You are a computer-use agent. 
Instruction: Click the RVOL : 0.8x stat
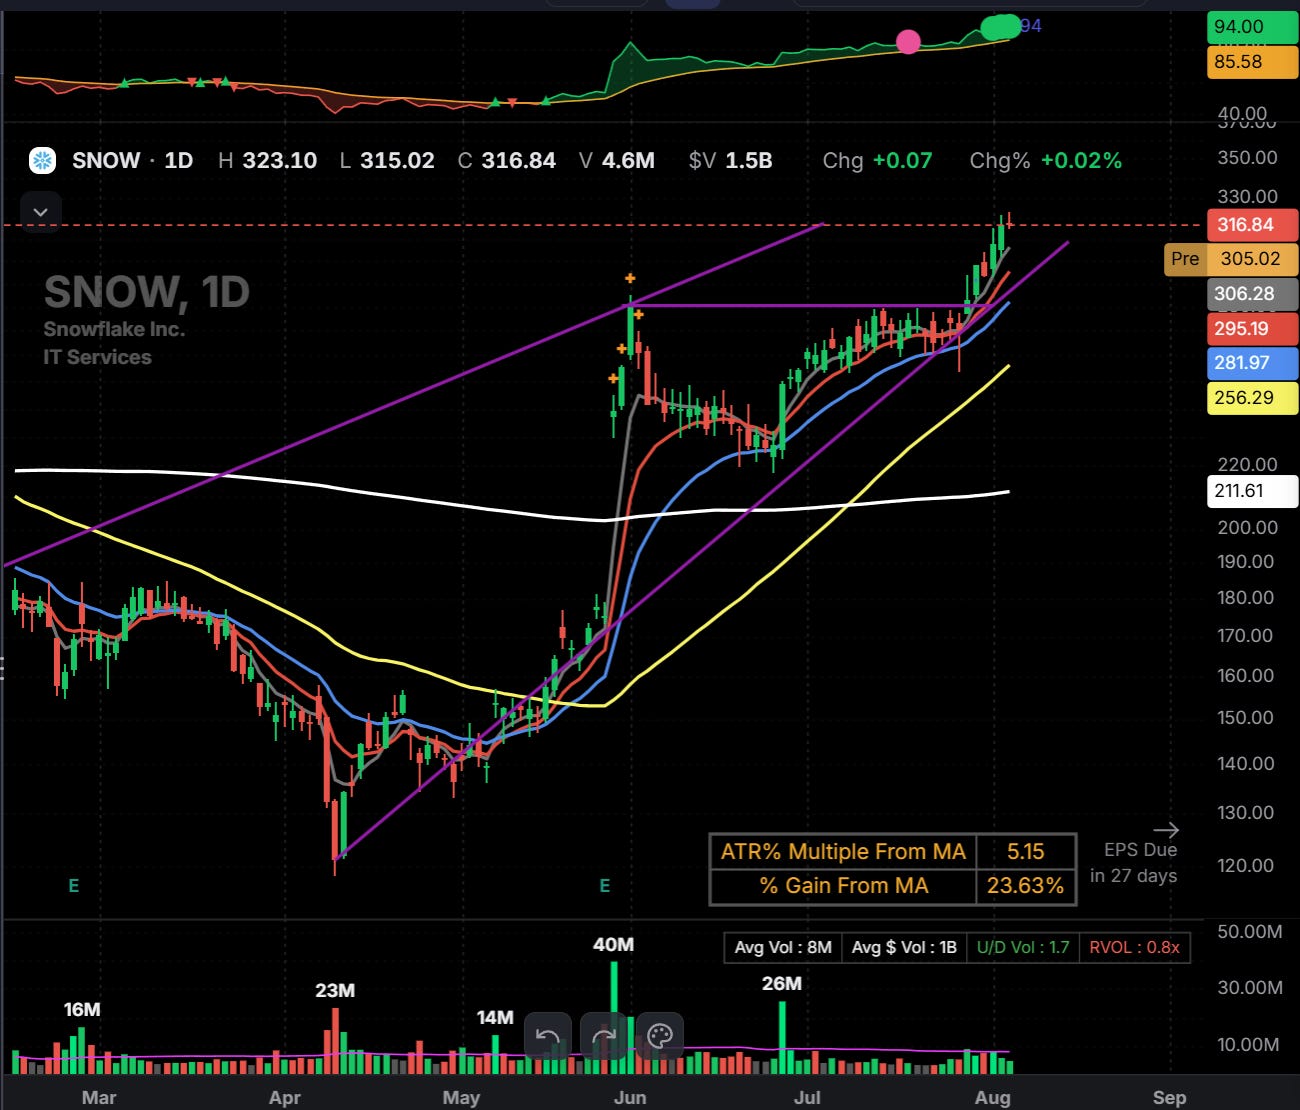[1135, 947]
